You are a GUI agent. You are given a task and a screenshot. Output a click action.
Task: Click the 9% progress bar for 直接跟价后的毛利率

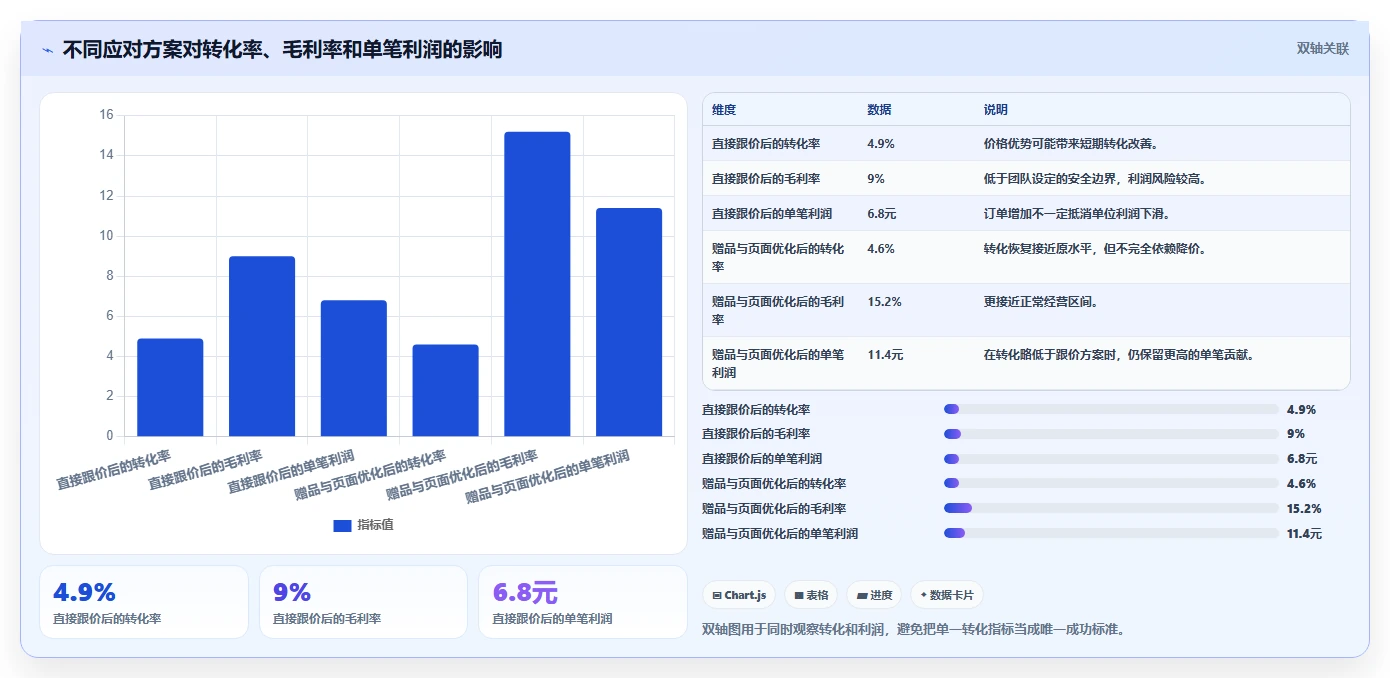tap(1111, 434)
